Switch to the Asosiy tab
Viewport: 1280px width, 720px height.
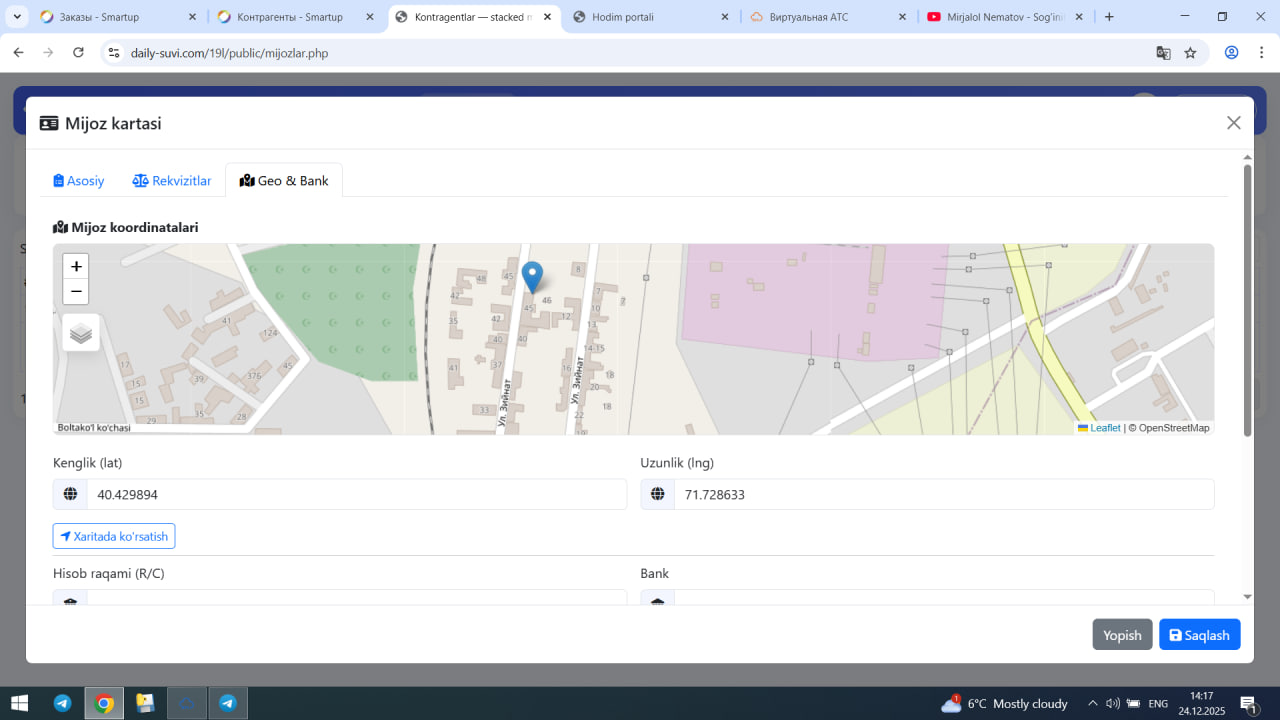click(x=79, y=181)
